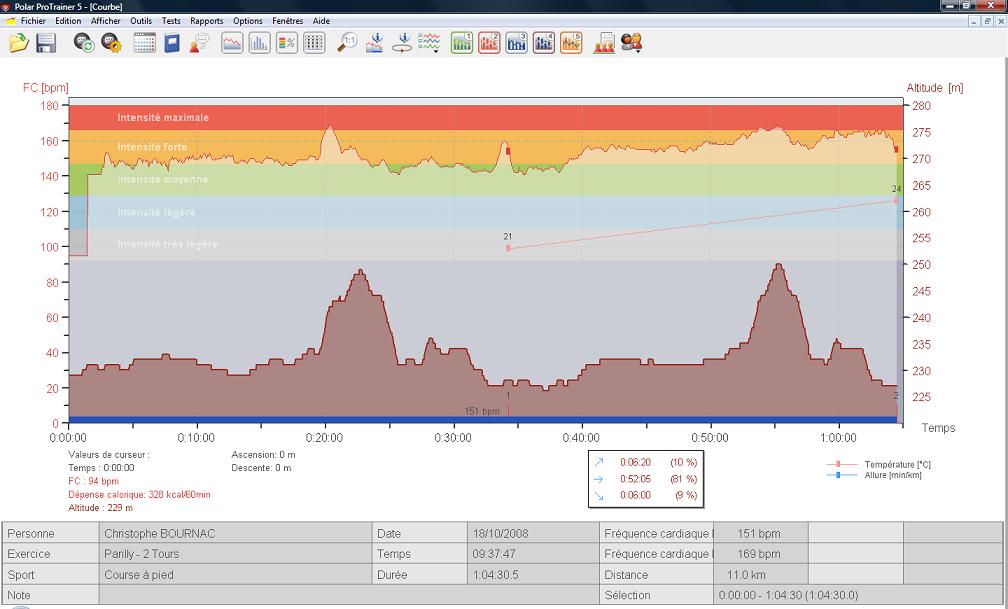Click the Dépense calorique value text

[140, 495]
